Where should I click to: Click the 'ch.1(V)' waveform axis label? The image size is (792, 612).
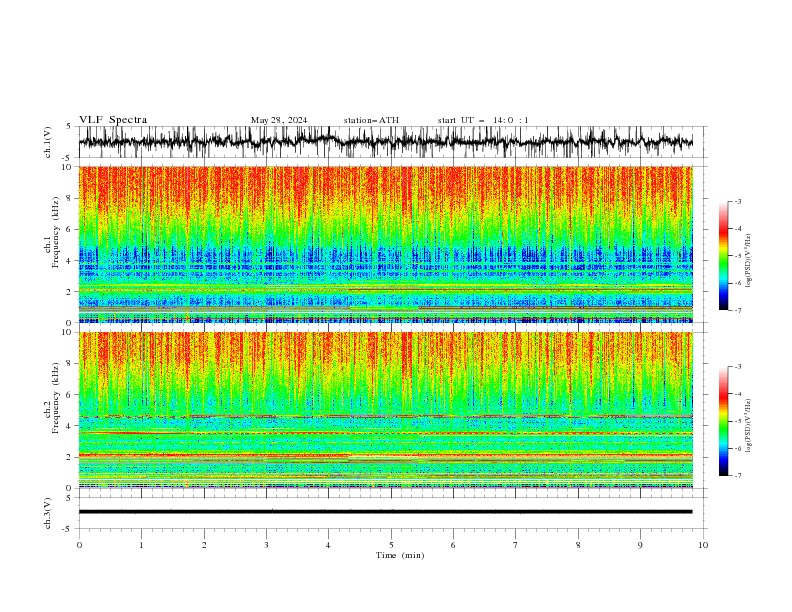point(48,142)
